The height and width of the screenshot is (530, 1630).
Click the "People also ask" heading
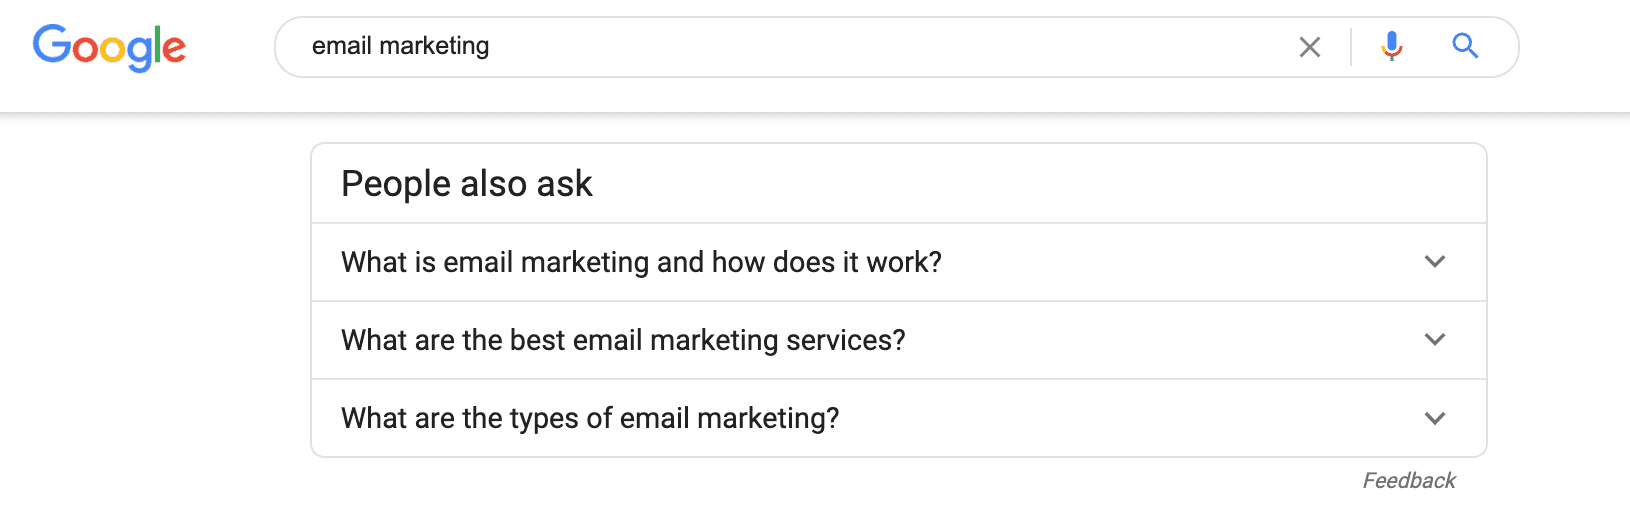pos(467,184)
